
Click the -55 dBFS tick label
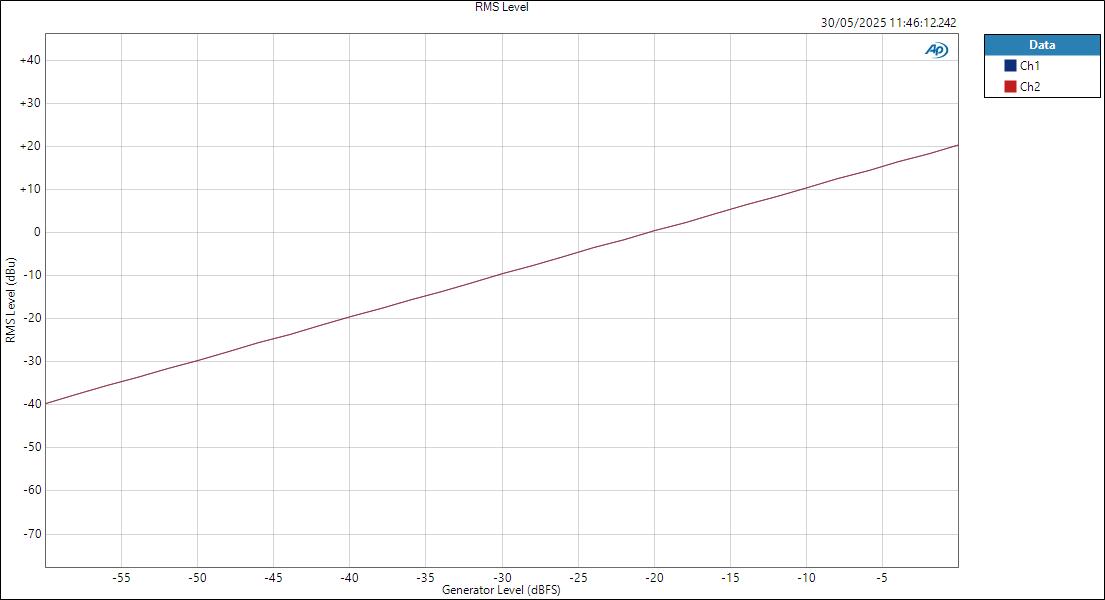pyautogui.click(x=123, y=577)
